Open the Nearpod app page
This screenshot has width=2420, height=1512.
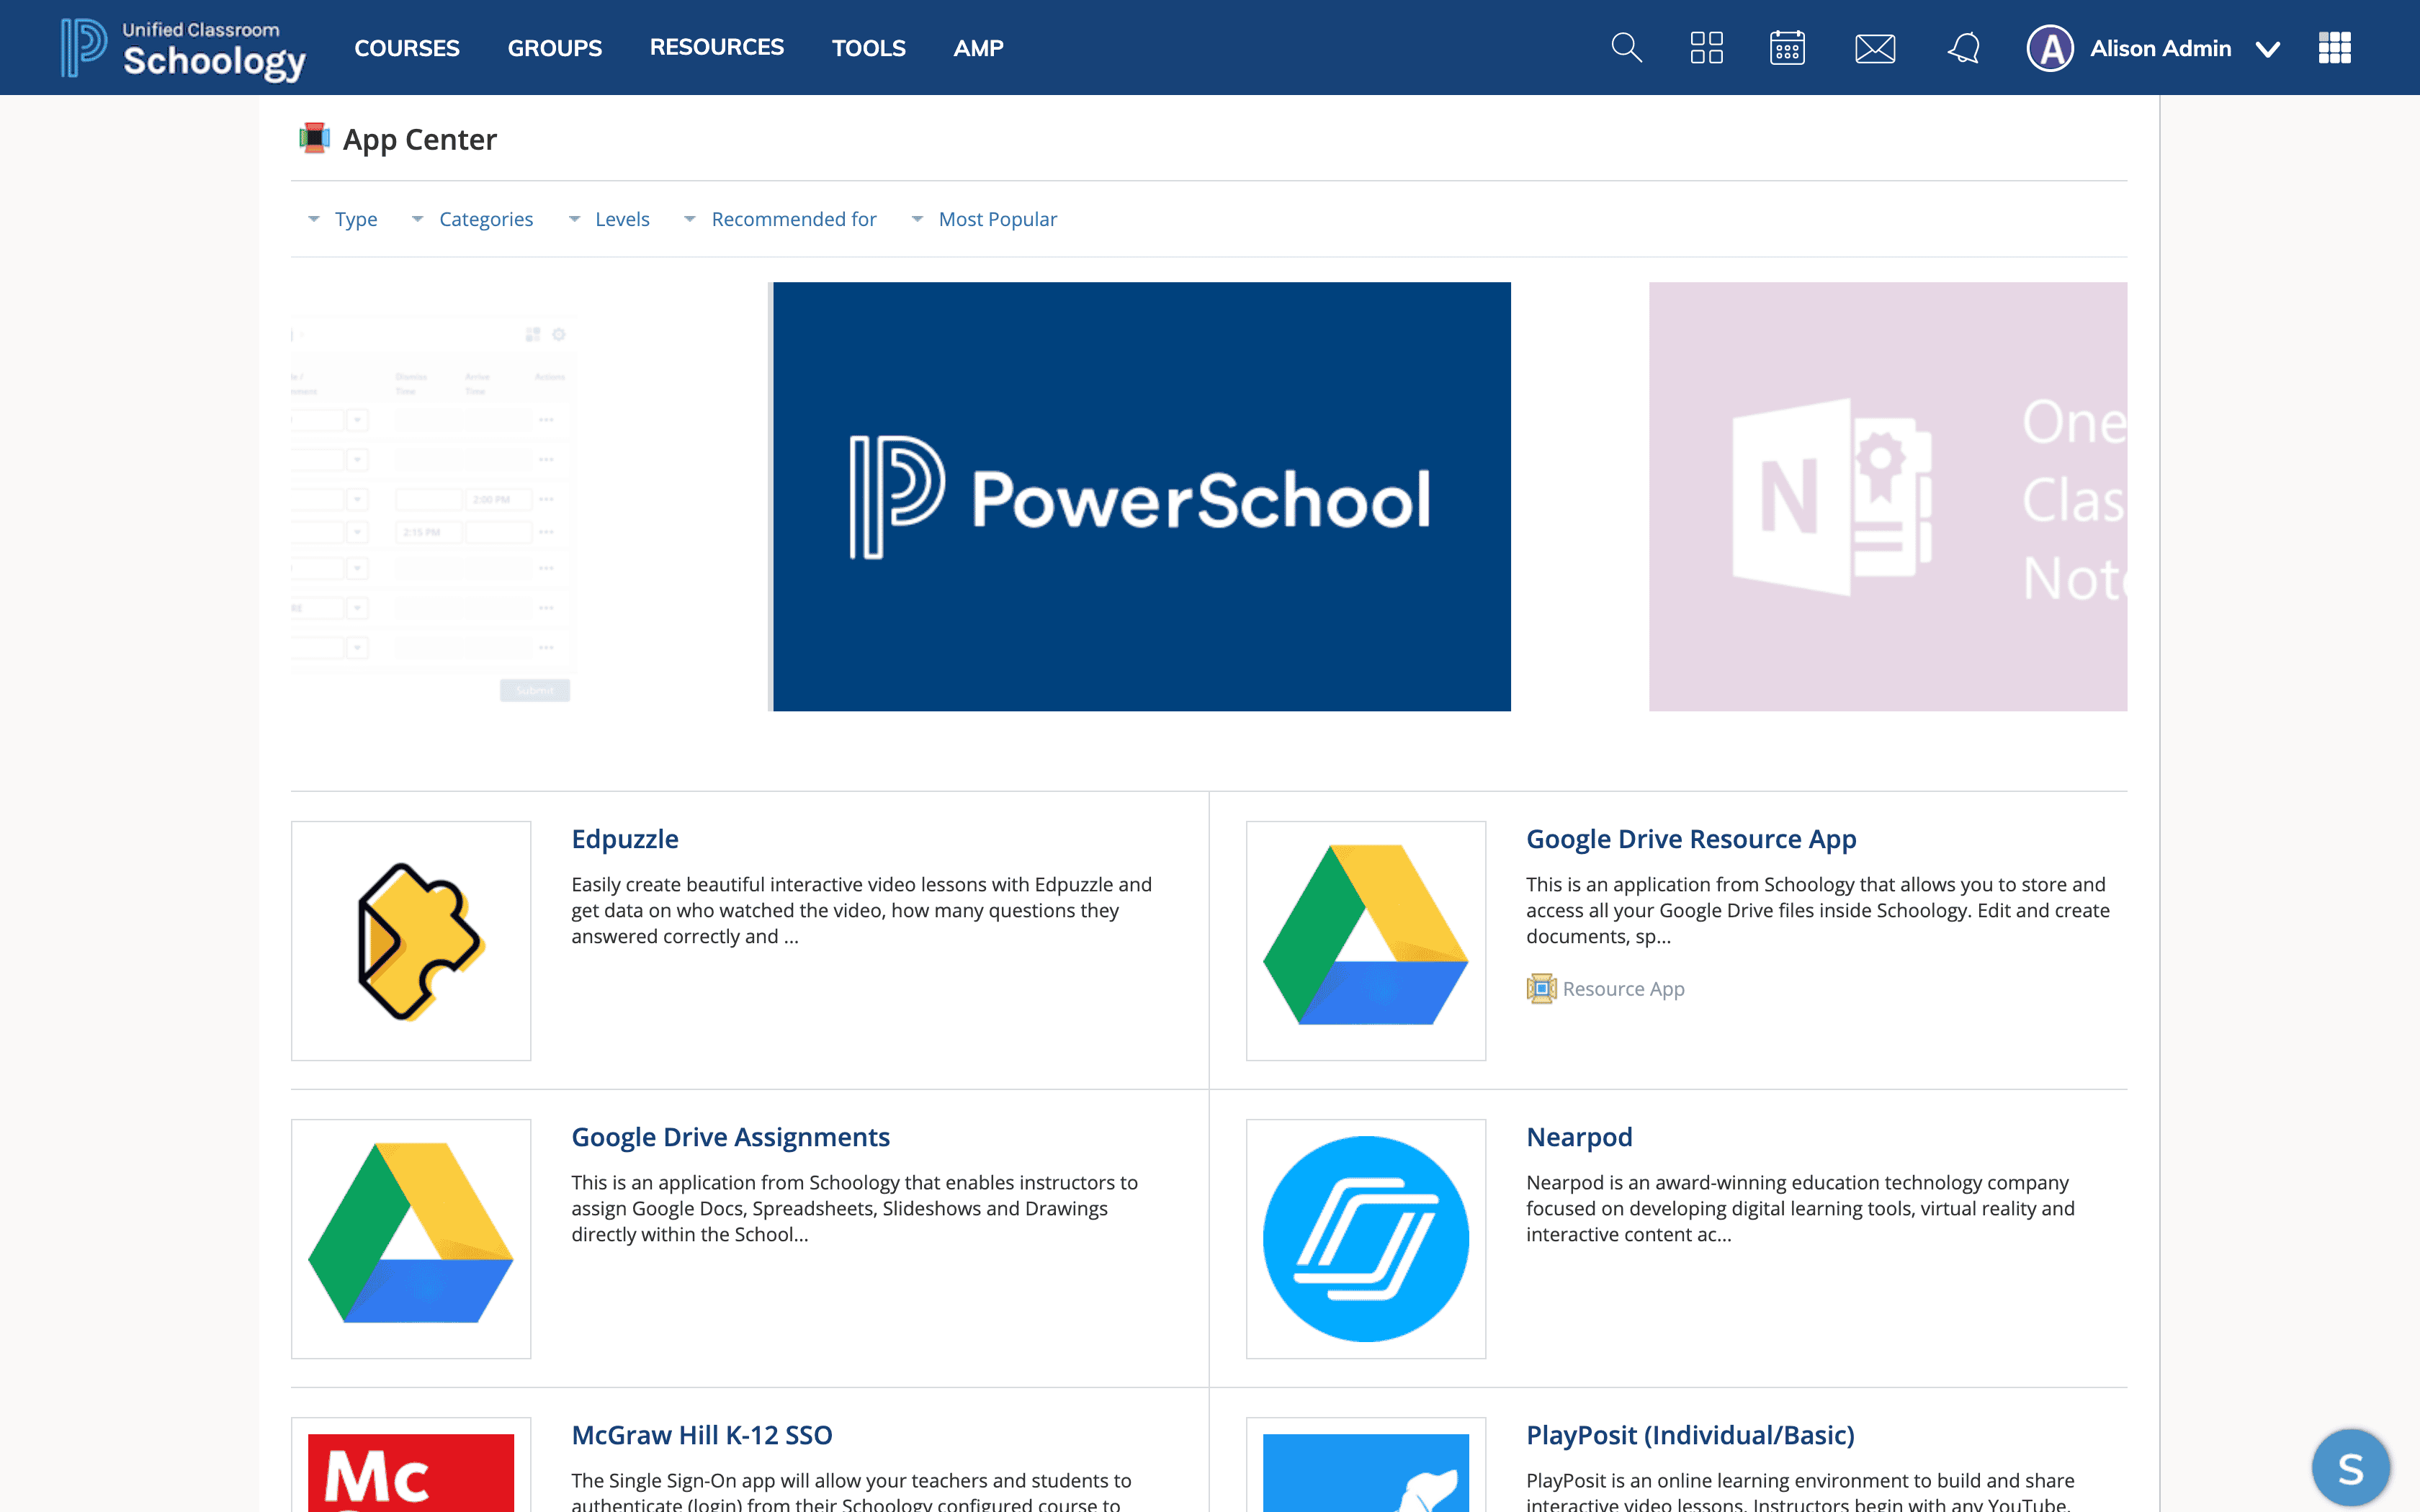pos(1578,1136)
